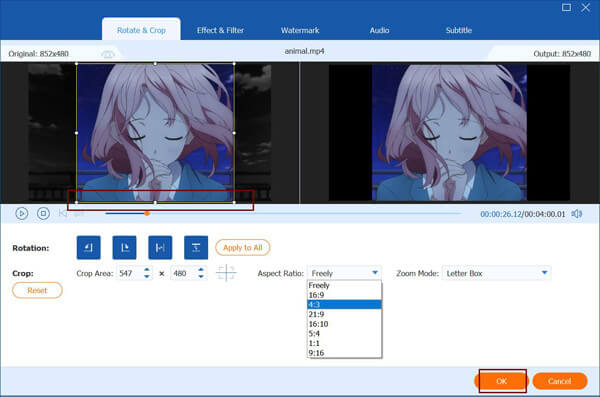The height and width of the screenshot is (397, 600).
Task: Click the top-center crop handle
Action: click(155, 64)
